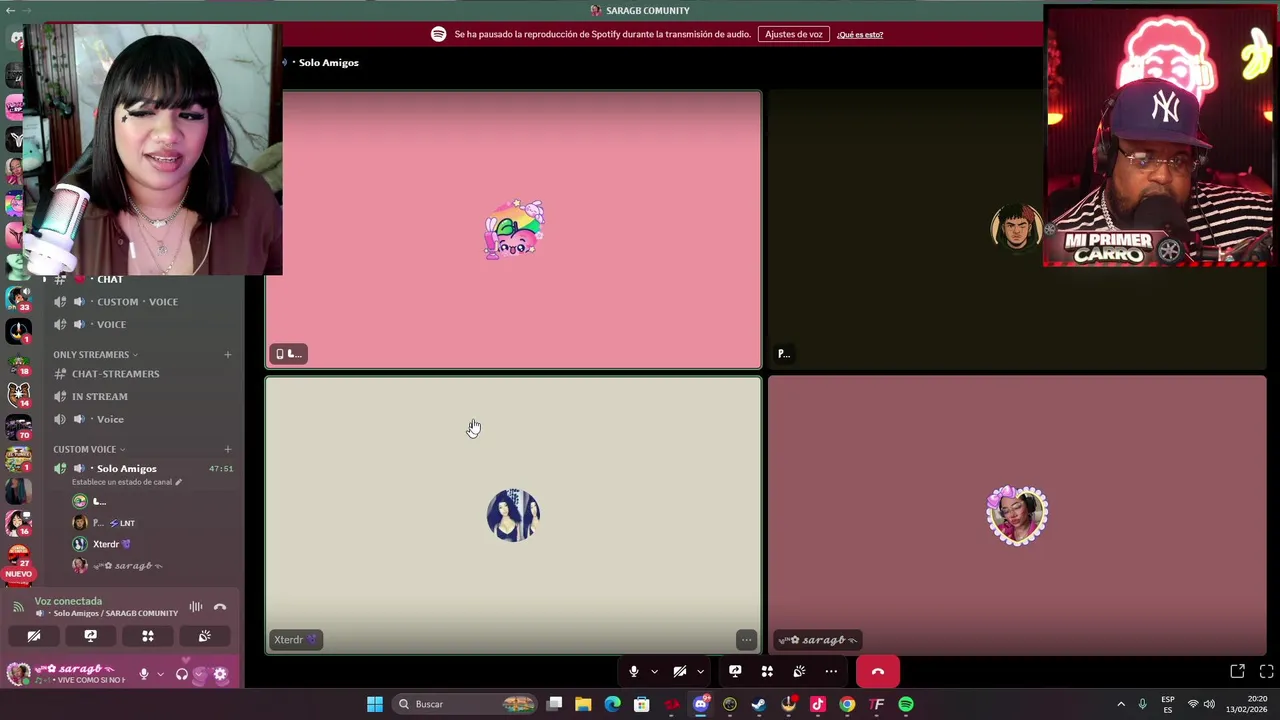Add channel to ONLY STREAMERS category
Screen dimensions: 1280x720
pyautogui.click(x=227, y=354)
